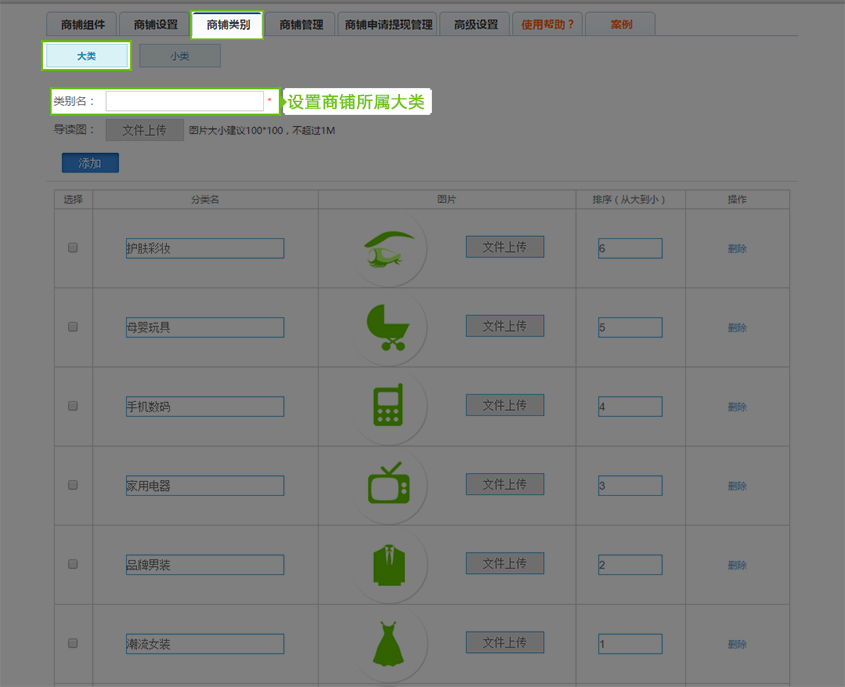Image resolution: width=845 pixels, height=687 pixels.
Task: Open the 高级设置 tab
Action: [475, 25]
